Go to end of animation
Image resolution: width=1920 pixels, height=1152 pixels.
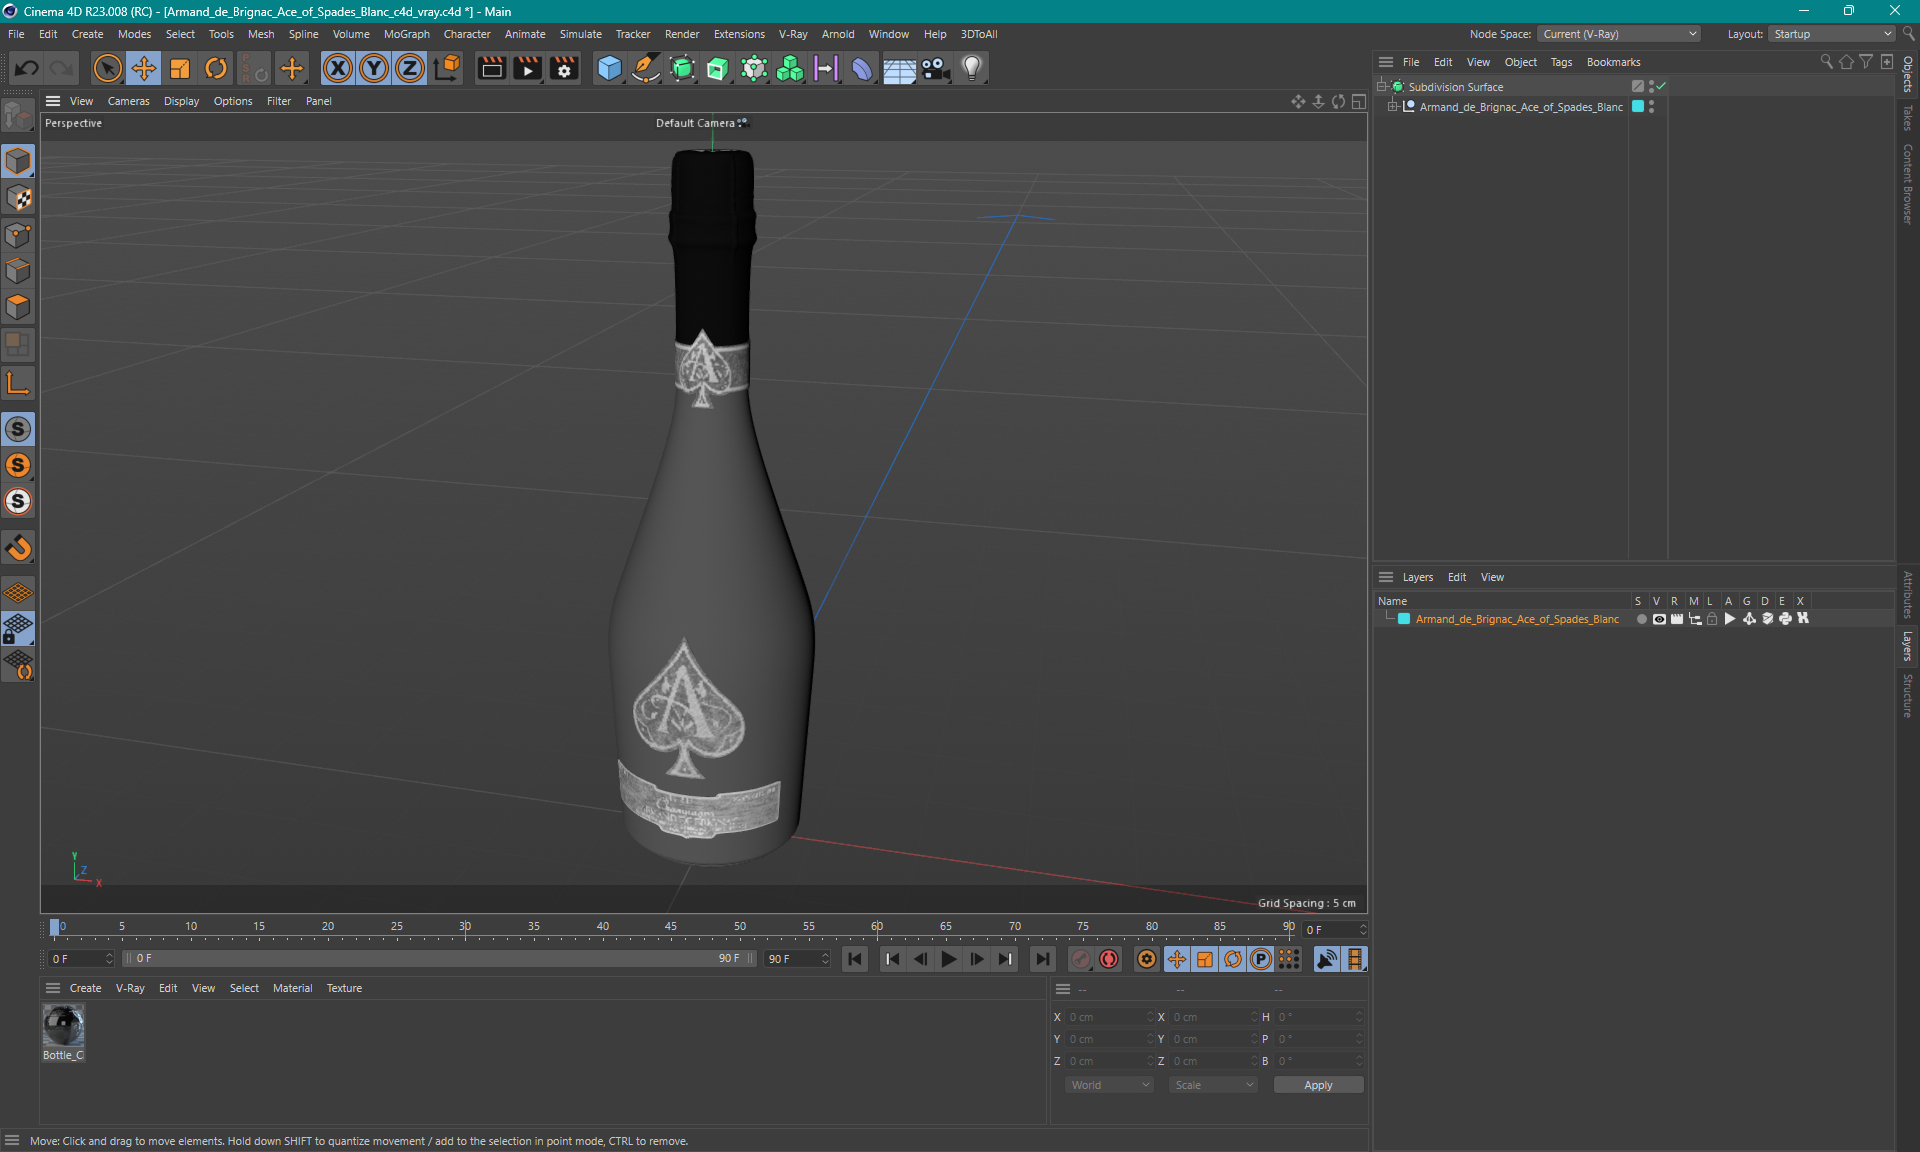pos(1042,959)
